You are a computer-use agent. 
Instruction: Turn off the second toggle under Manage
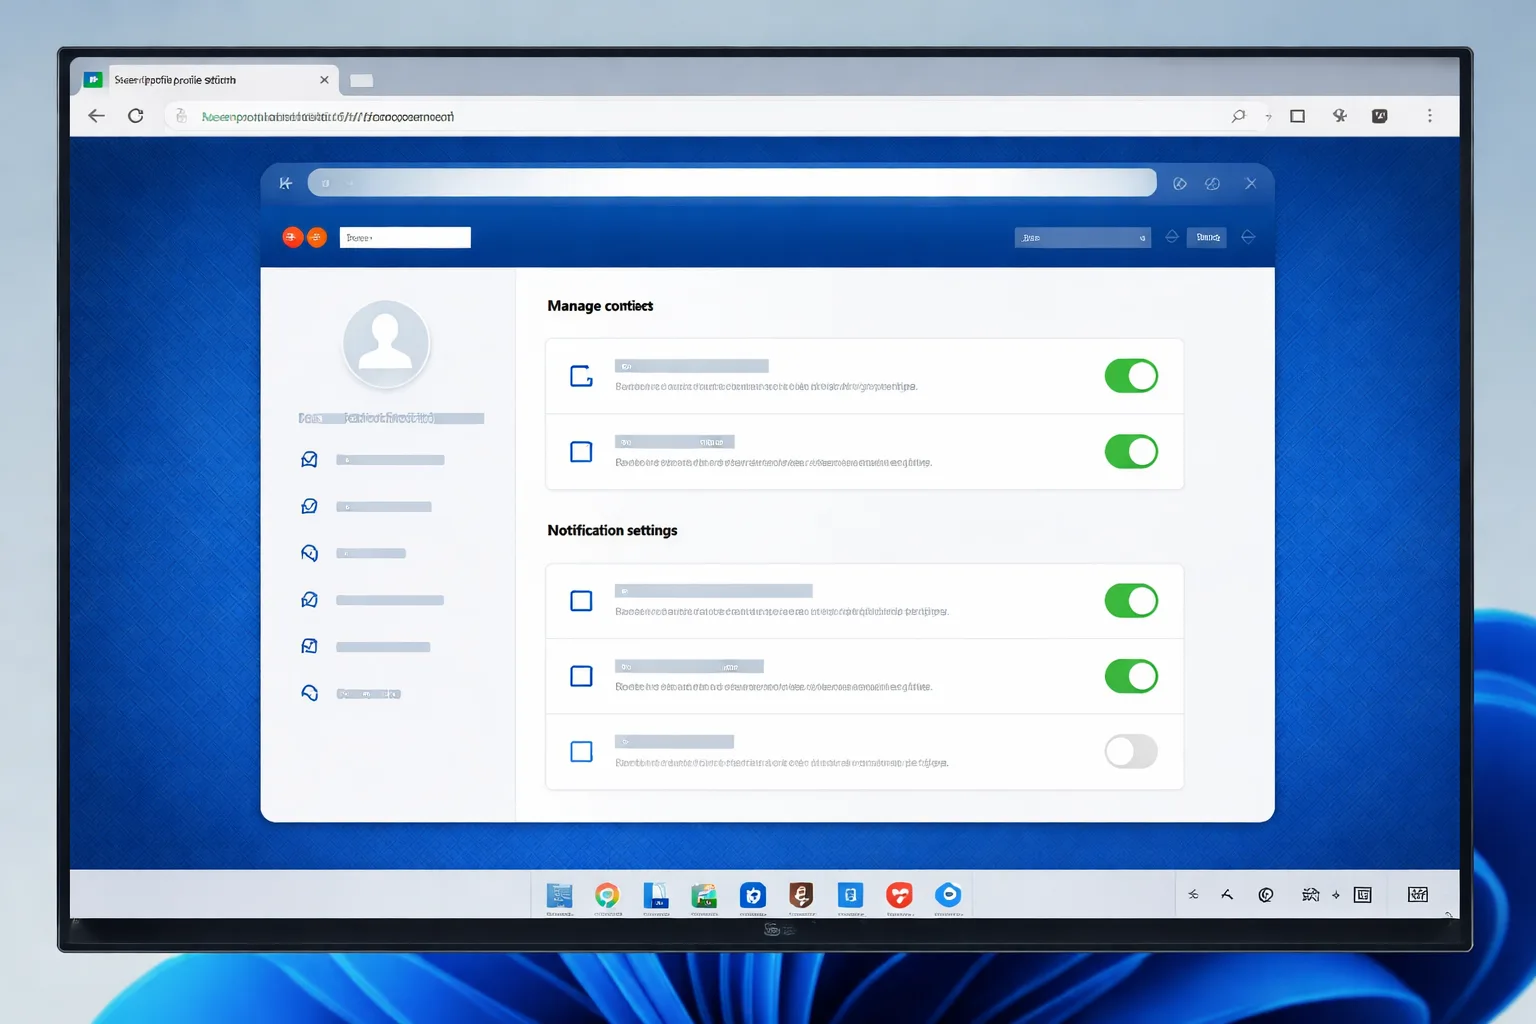point(1131,452)
